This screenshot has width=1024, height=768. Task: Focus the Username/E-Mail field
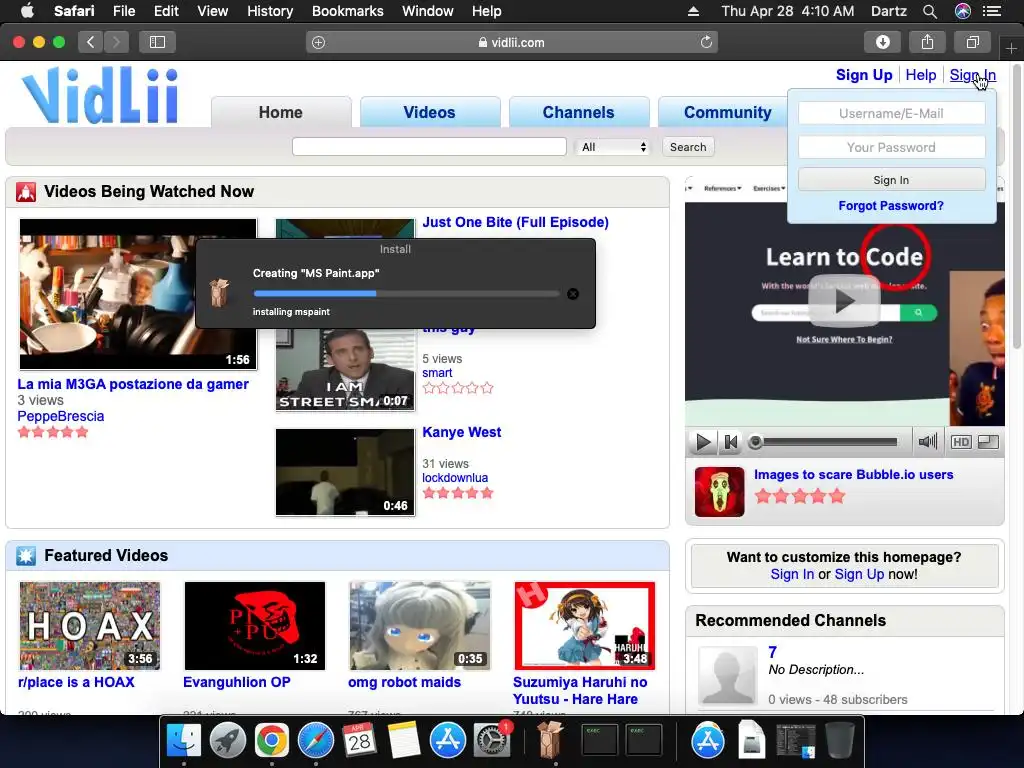(x=891, y=114)
